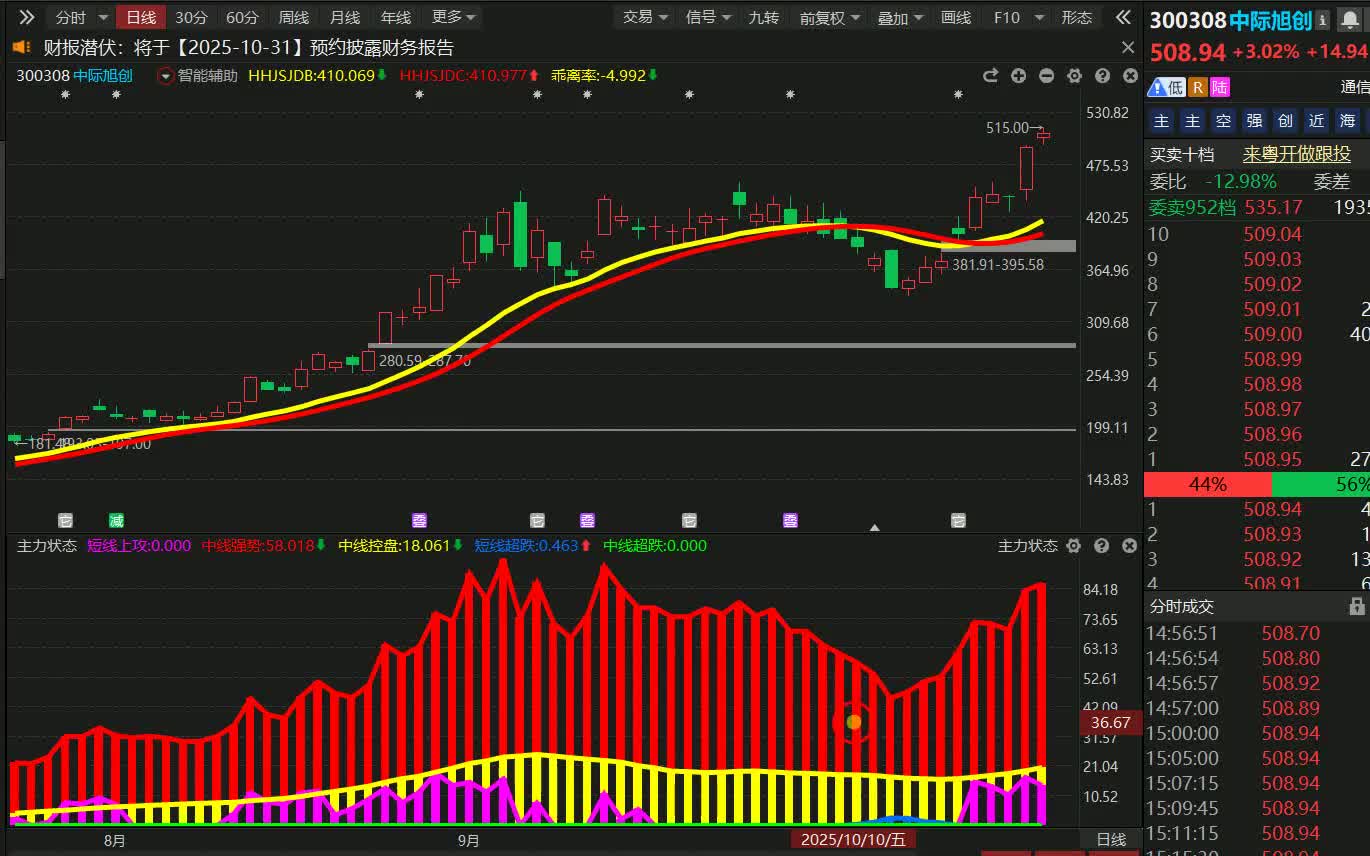Click the 来粤开做跟投 link
Image resolution: width=1370 pixels, height=856 pixels.
[x=1296, y=154]
